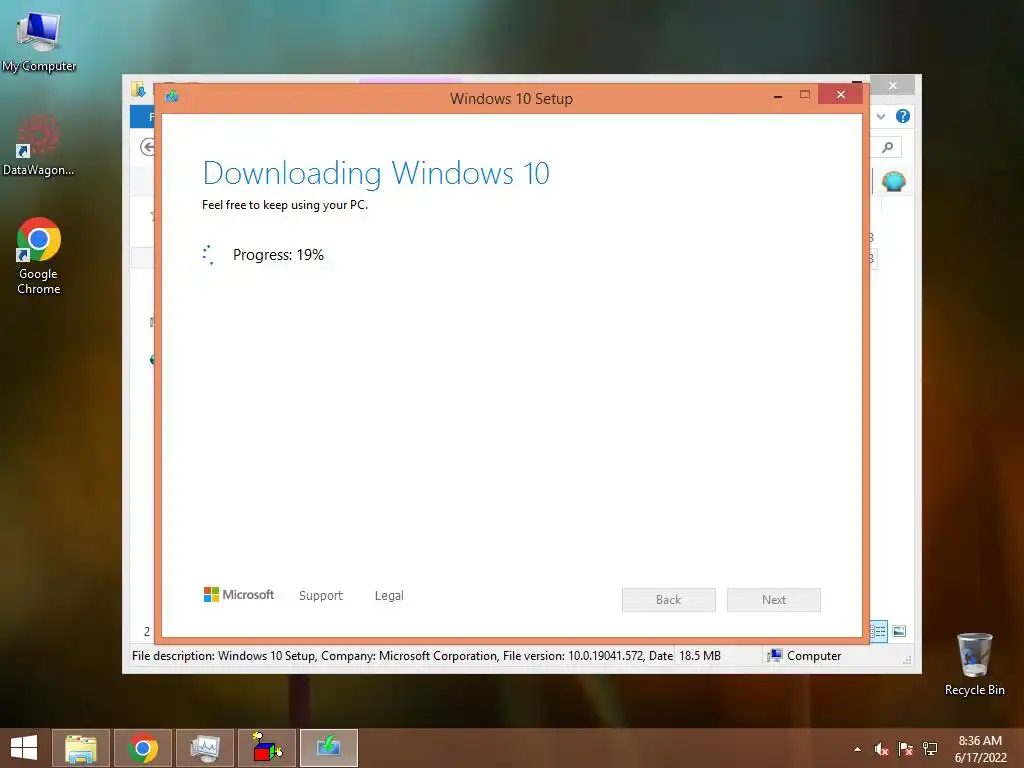Click the Microsoft logo in Setup

point(239,595)
